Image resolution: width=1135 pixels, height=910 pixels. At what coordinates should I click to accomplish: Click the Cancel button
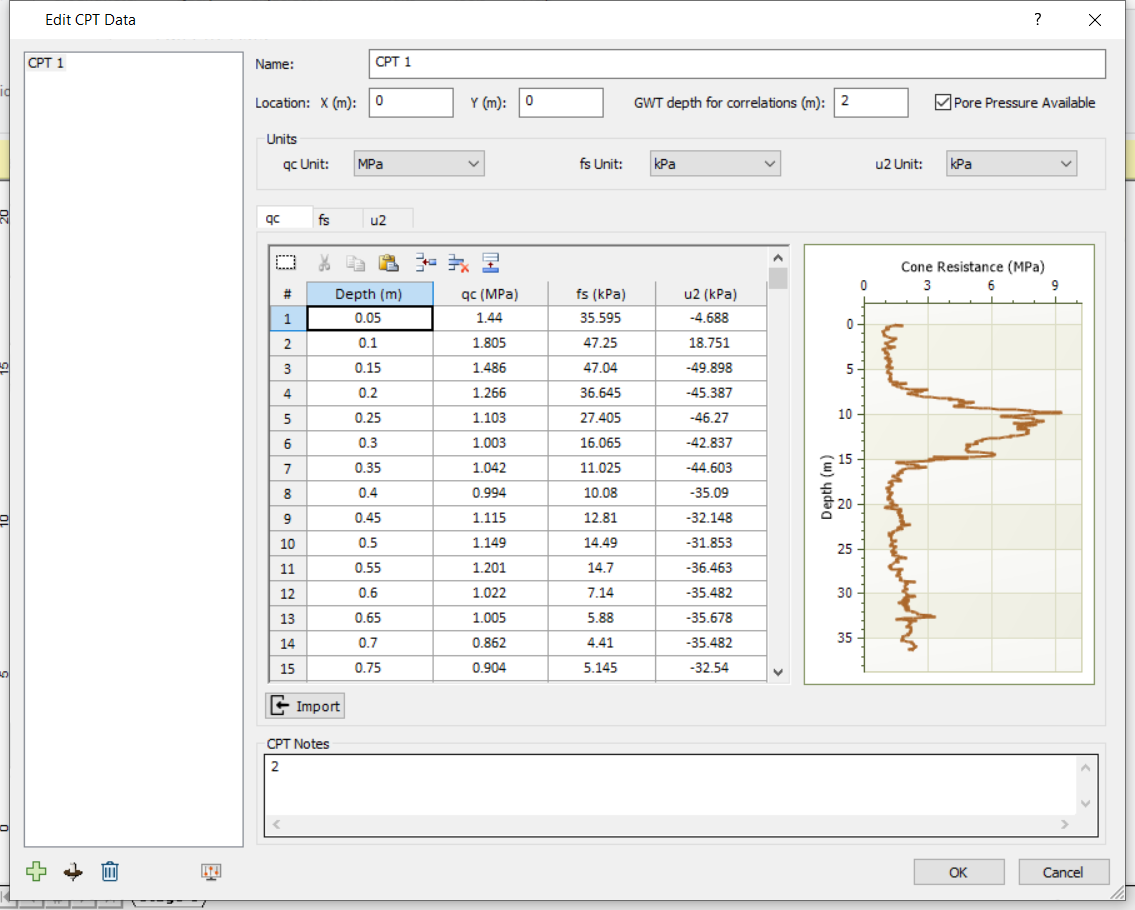1062,872
